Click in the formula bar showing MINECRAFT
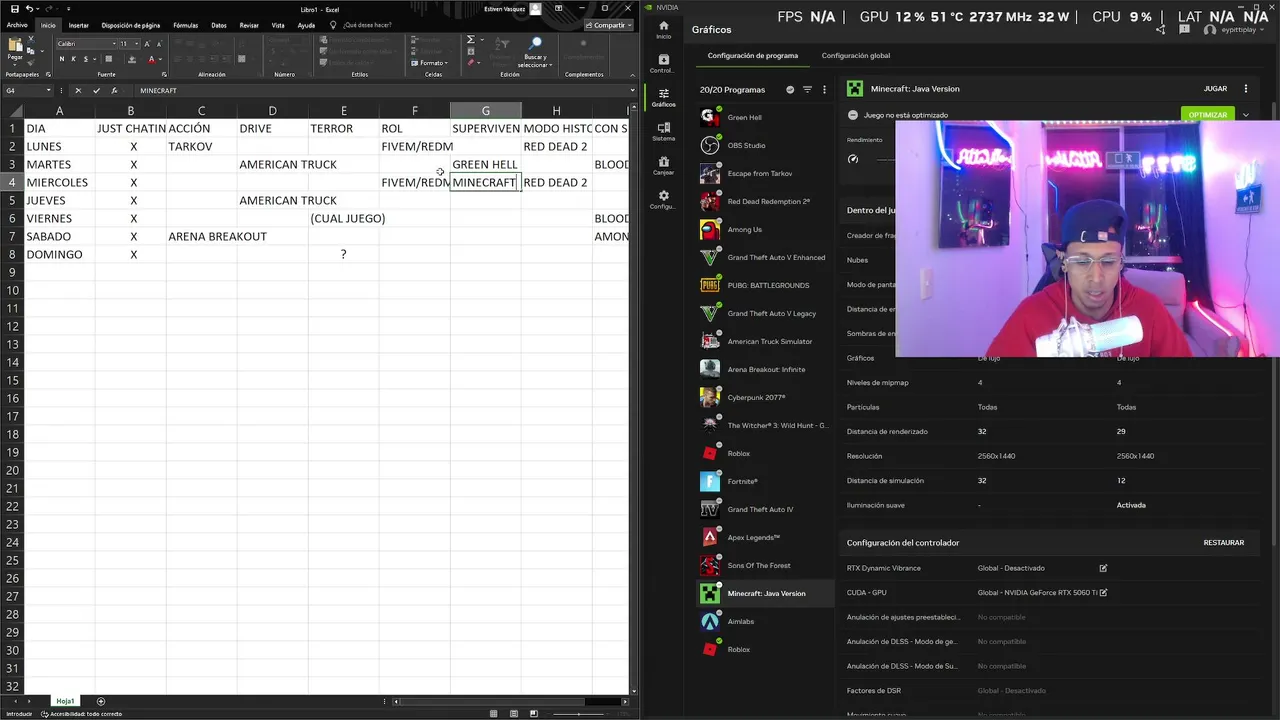The image size is (1280, 720). (380, 91)
